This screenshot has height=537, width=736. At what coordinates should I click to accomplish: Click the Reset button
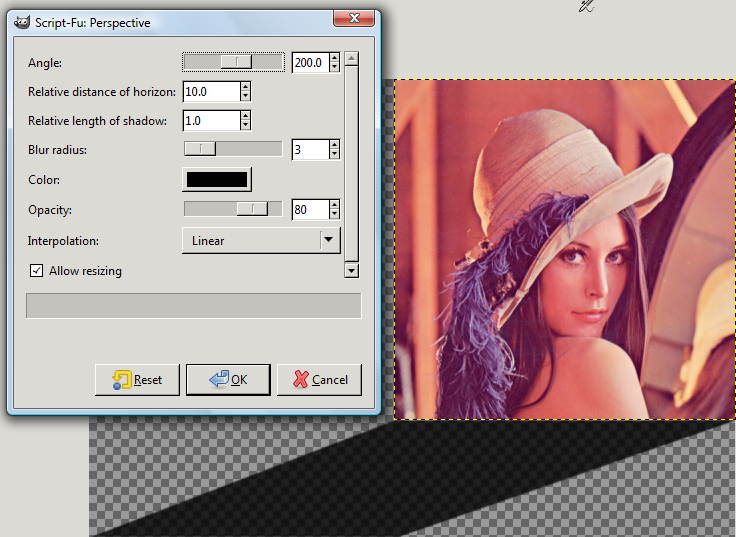(x=137, y=379)
